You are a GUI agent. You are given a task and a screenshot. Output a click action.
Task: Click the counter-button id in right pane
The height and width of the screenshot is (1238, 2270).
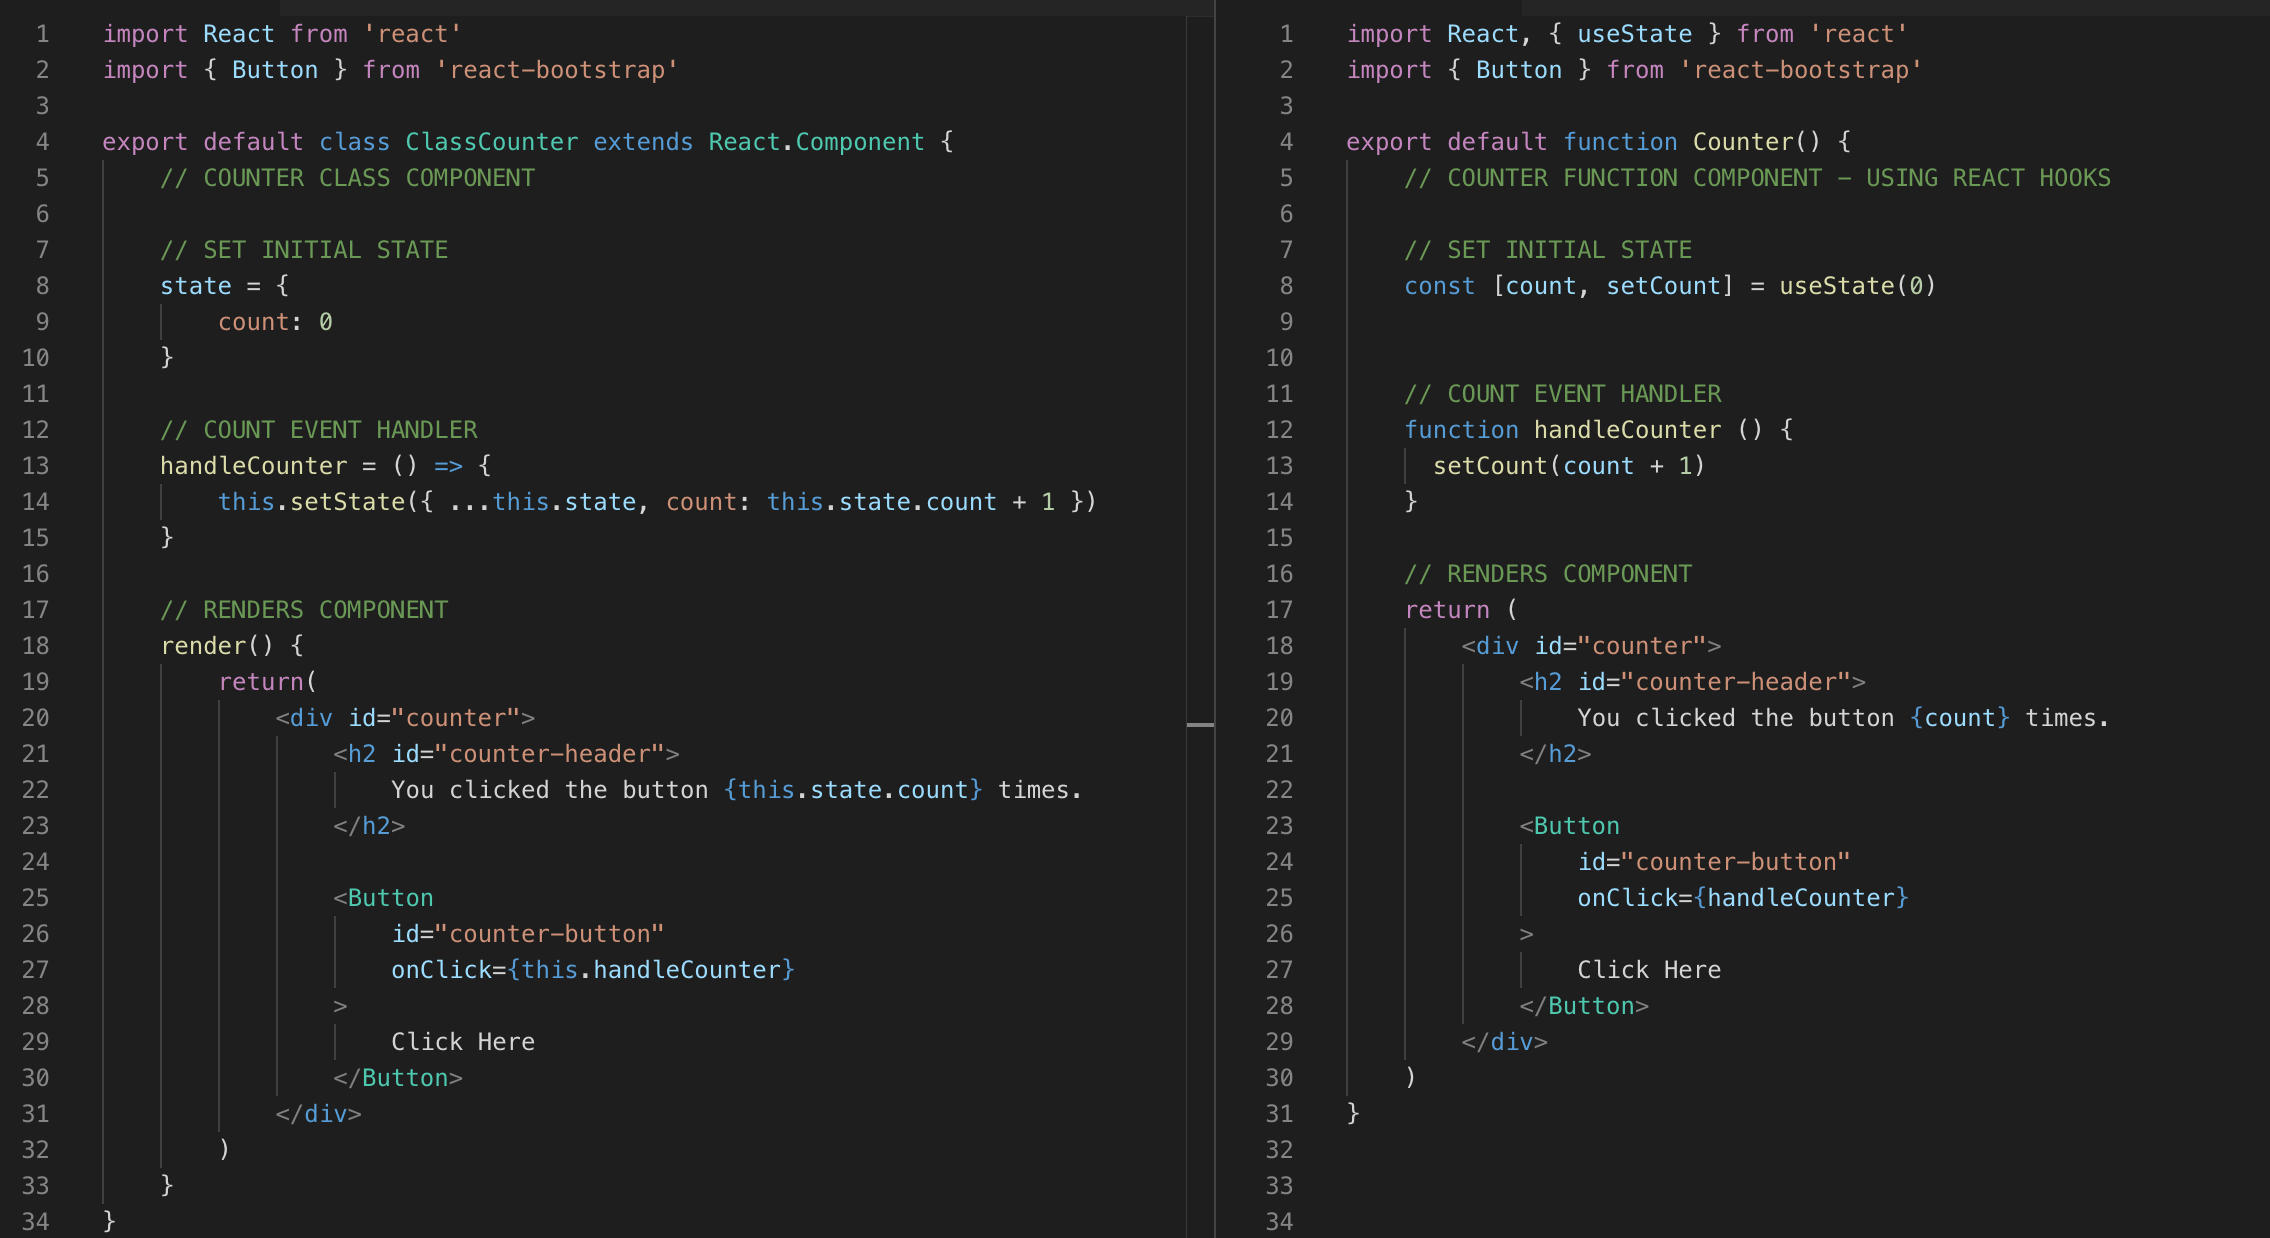click(x=1715, y=861)
